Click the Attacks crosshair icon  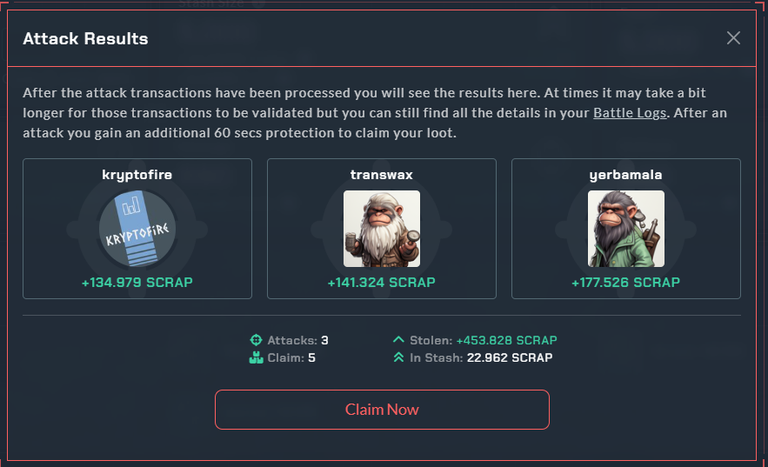(x=256, y=340)
